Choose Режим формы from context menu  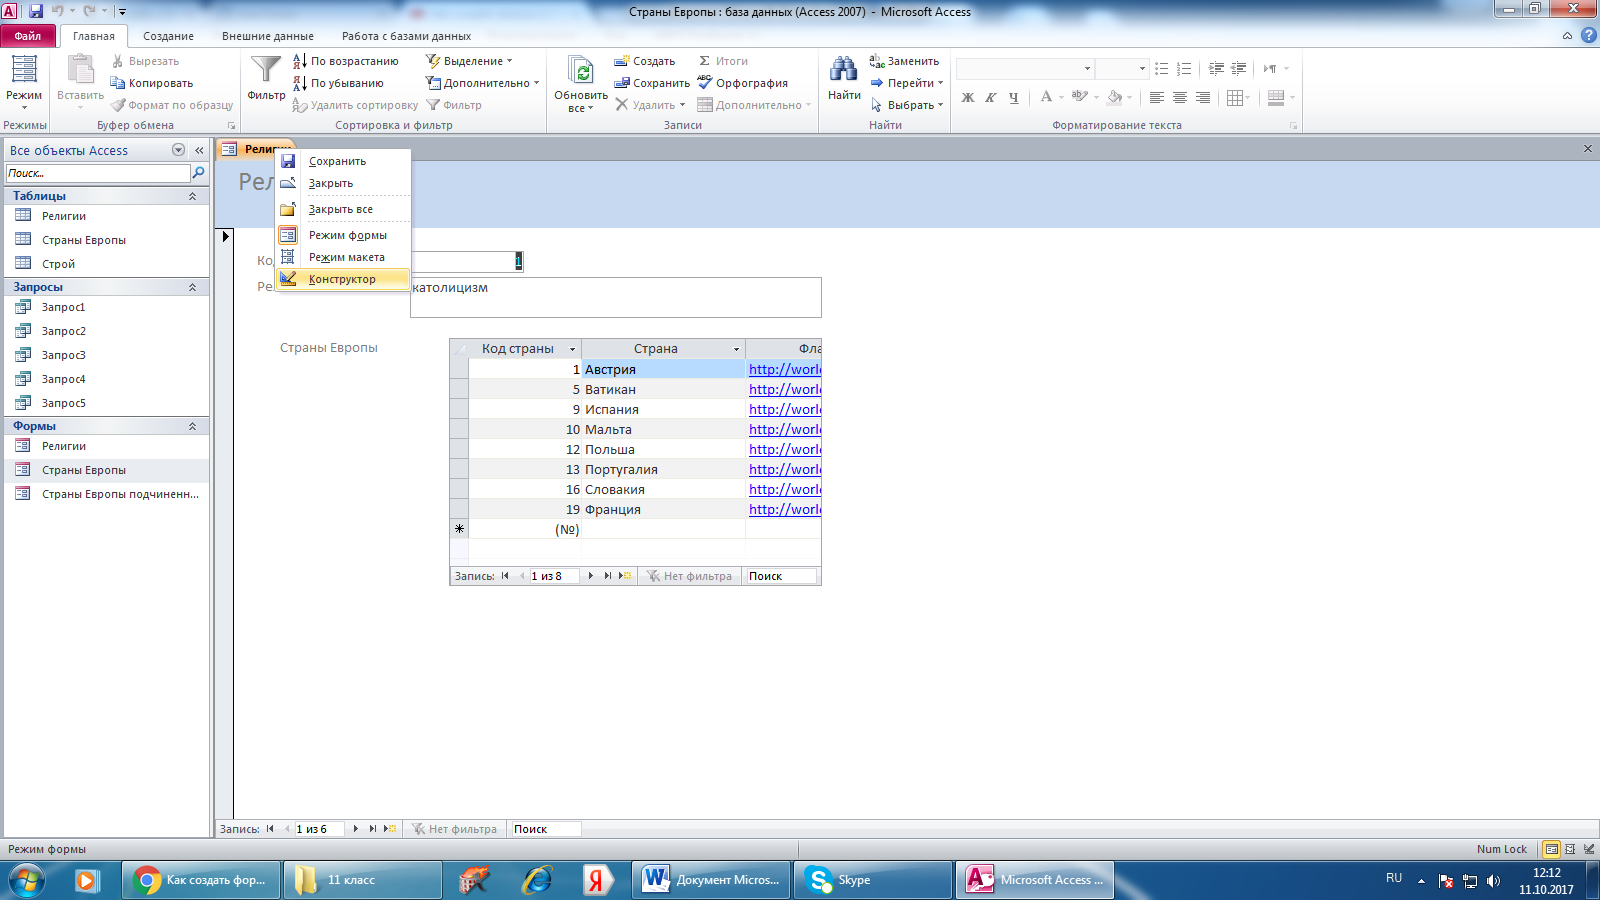(343, 235)
